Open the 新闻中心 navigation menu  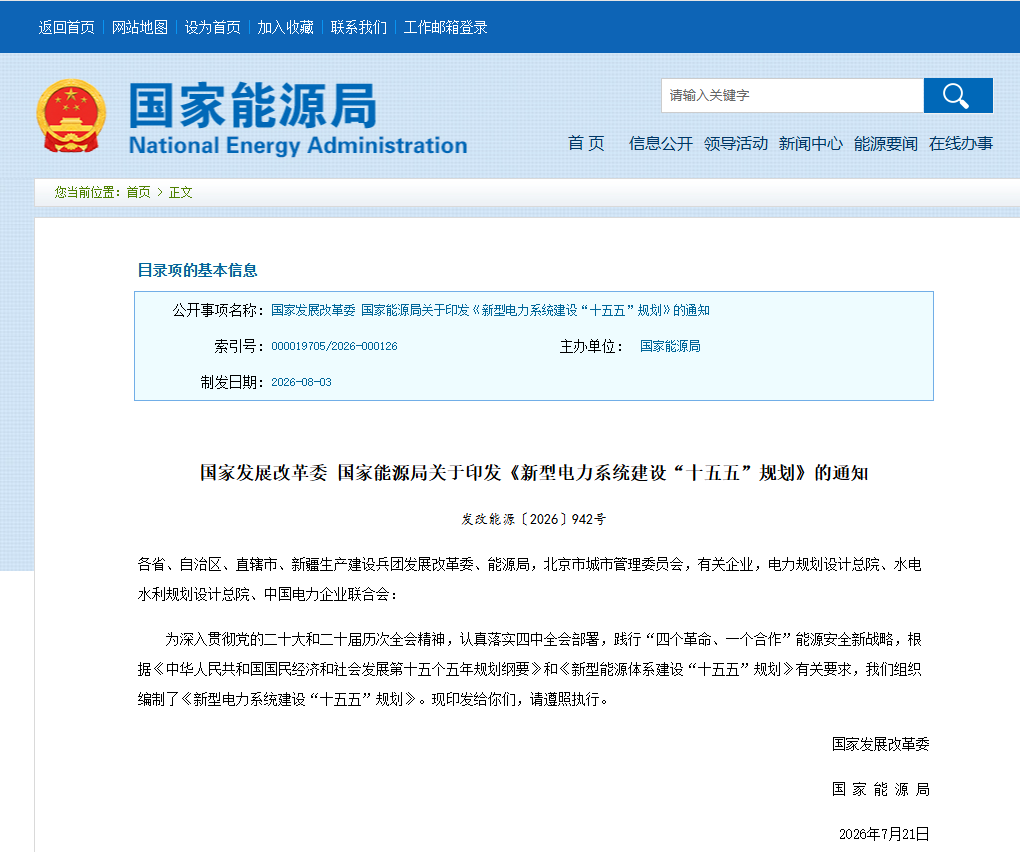point(811,143)
